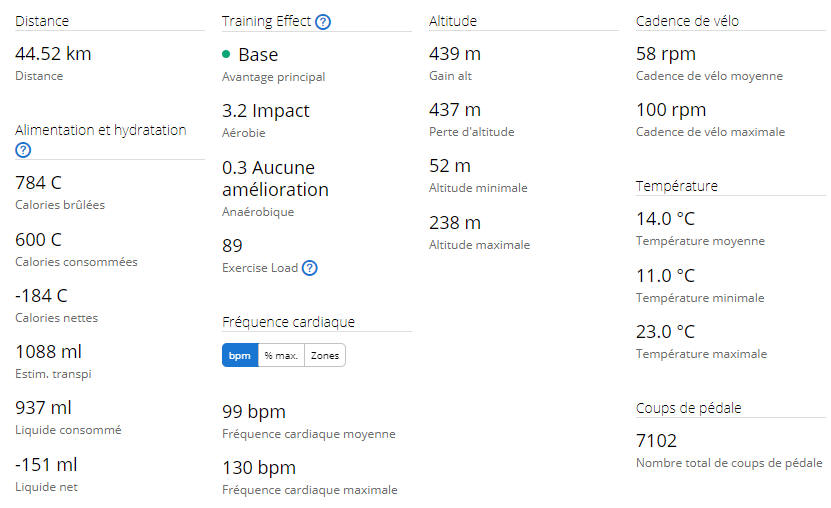This screenshot has height=508, width=831.
Task: Switch heart rate view to % max.
Action: click(281, 355)
